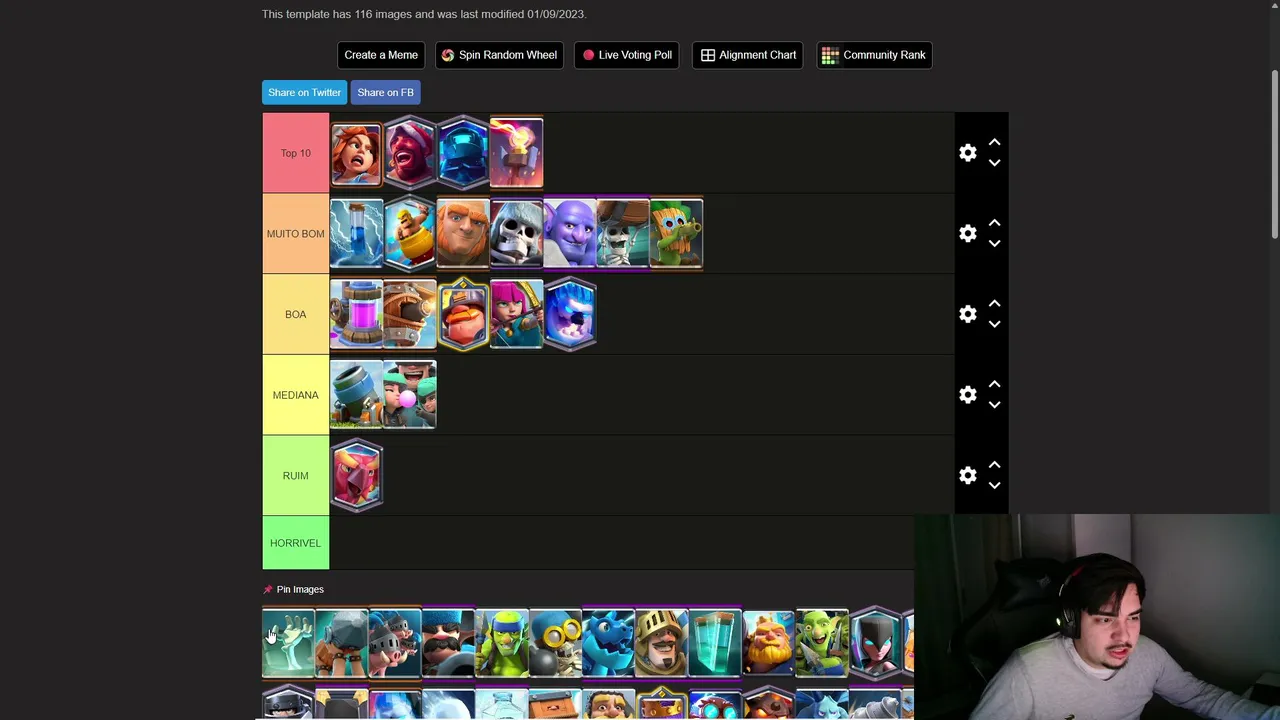Select the RUIM tier label
The image size is (1280, 720).
coord(295,475)
